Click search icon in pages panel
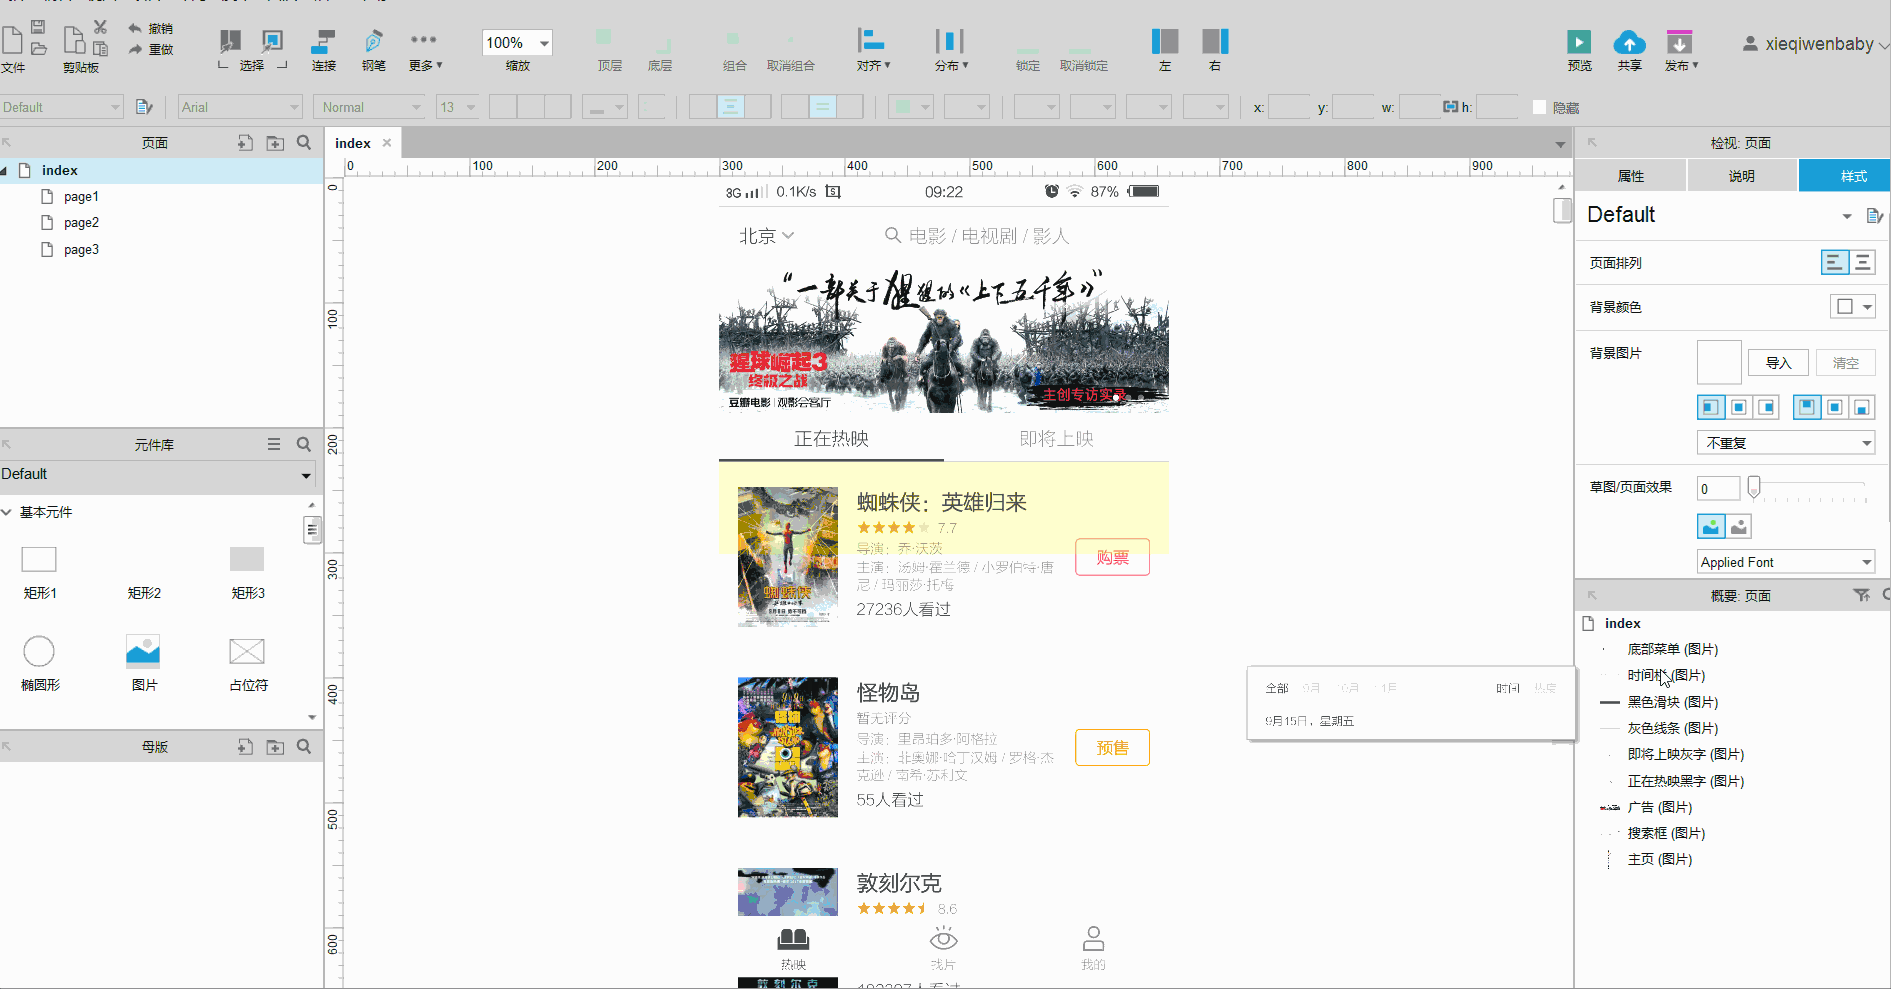The height and width of the screenshot is (989, 1891). 304,143
